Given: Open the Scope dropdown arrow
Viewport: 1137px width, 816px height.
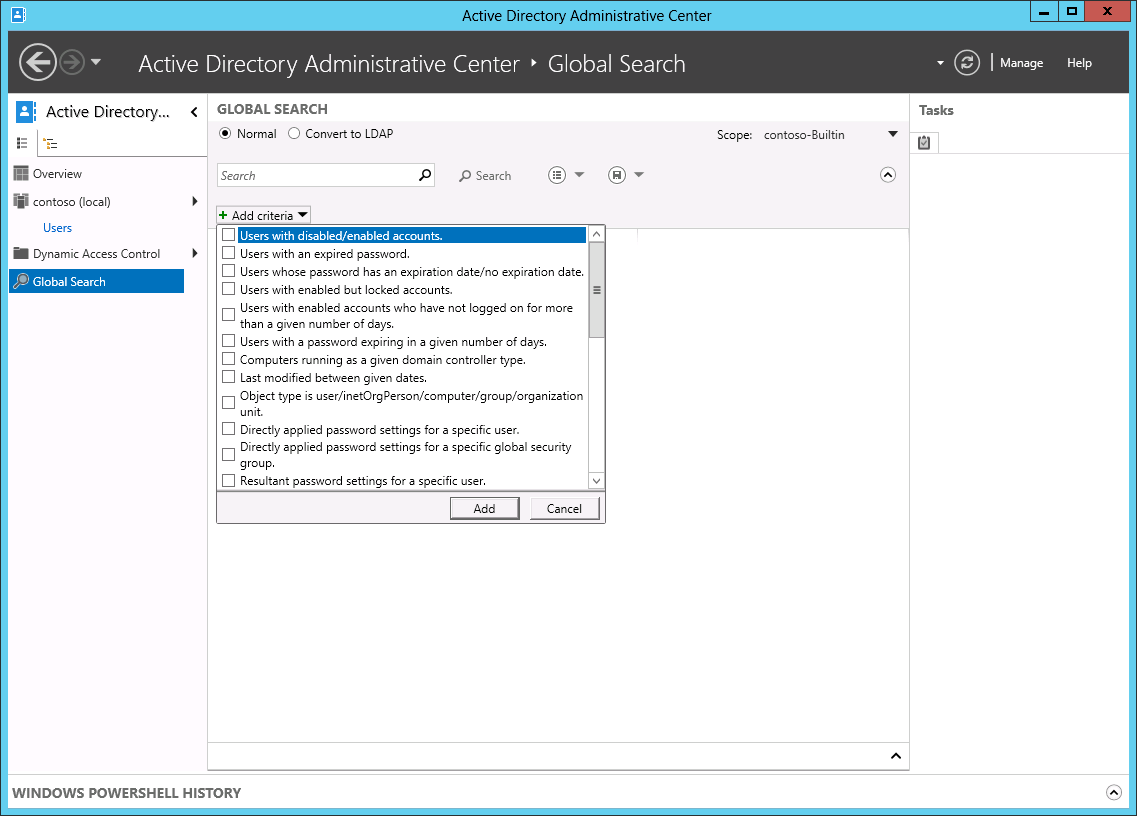Looking at the screenshot, I should pyautogui.click(x=893, y=134).
